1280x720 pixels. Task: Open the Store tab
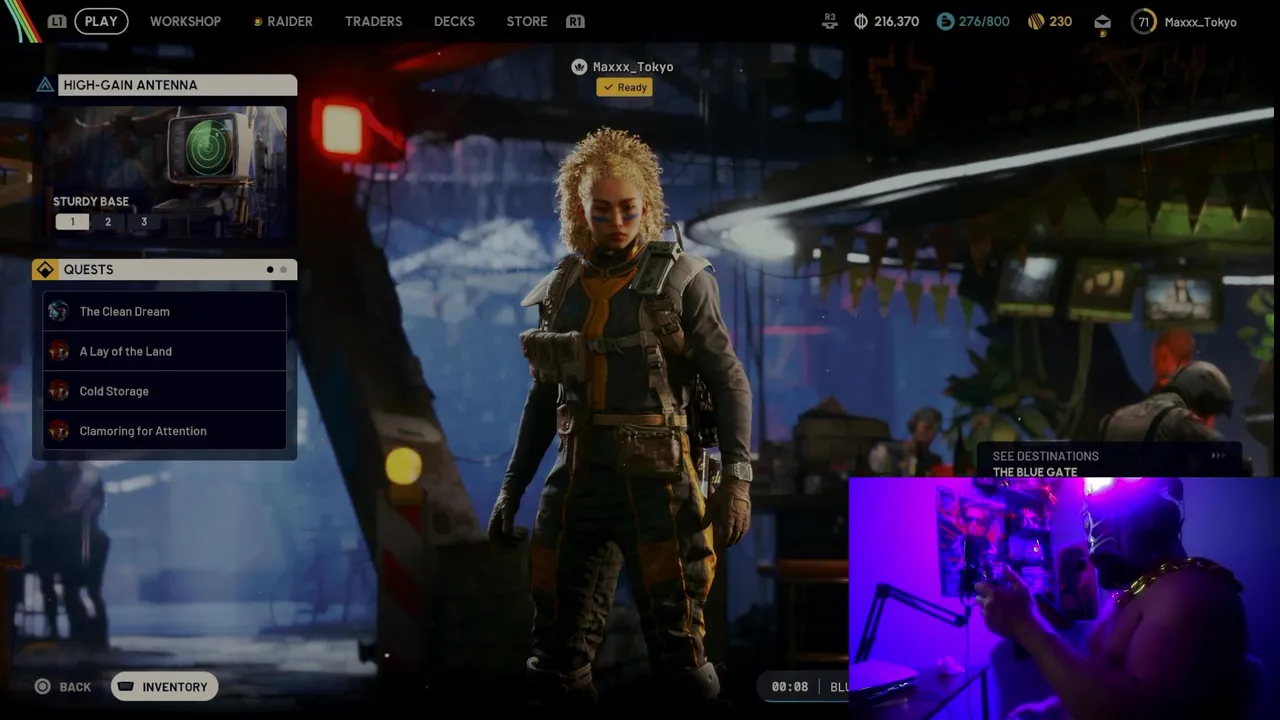coord(527,21)
